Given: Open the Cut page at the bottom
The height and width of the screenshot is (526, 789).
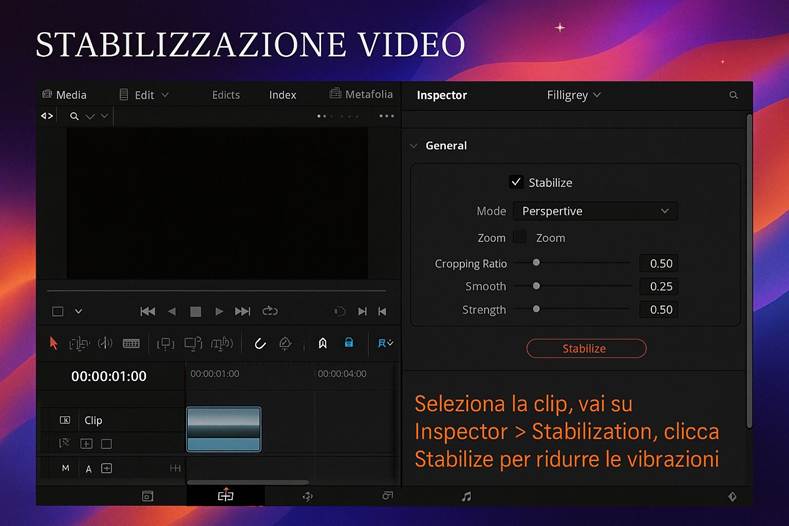Looking at the screenshot, I should (147, 496).
